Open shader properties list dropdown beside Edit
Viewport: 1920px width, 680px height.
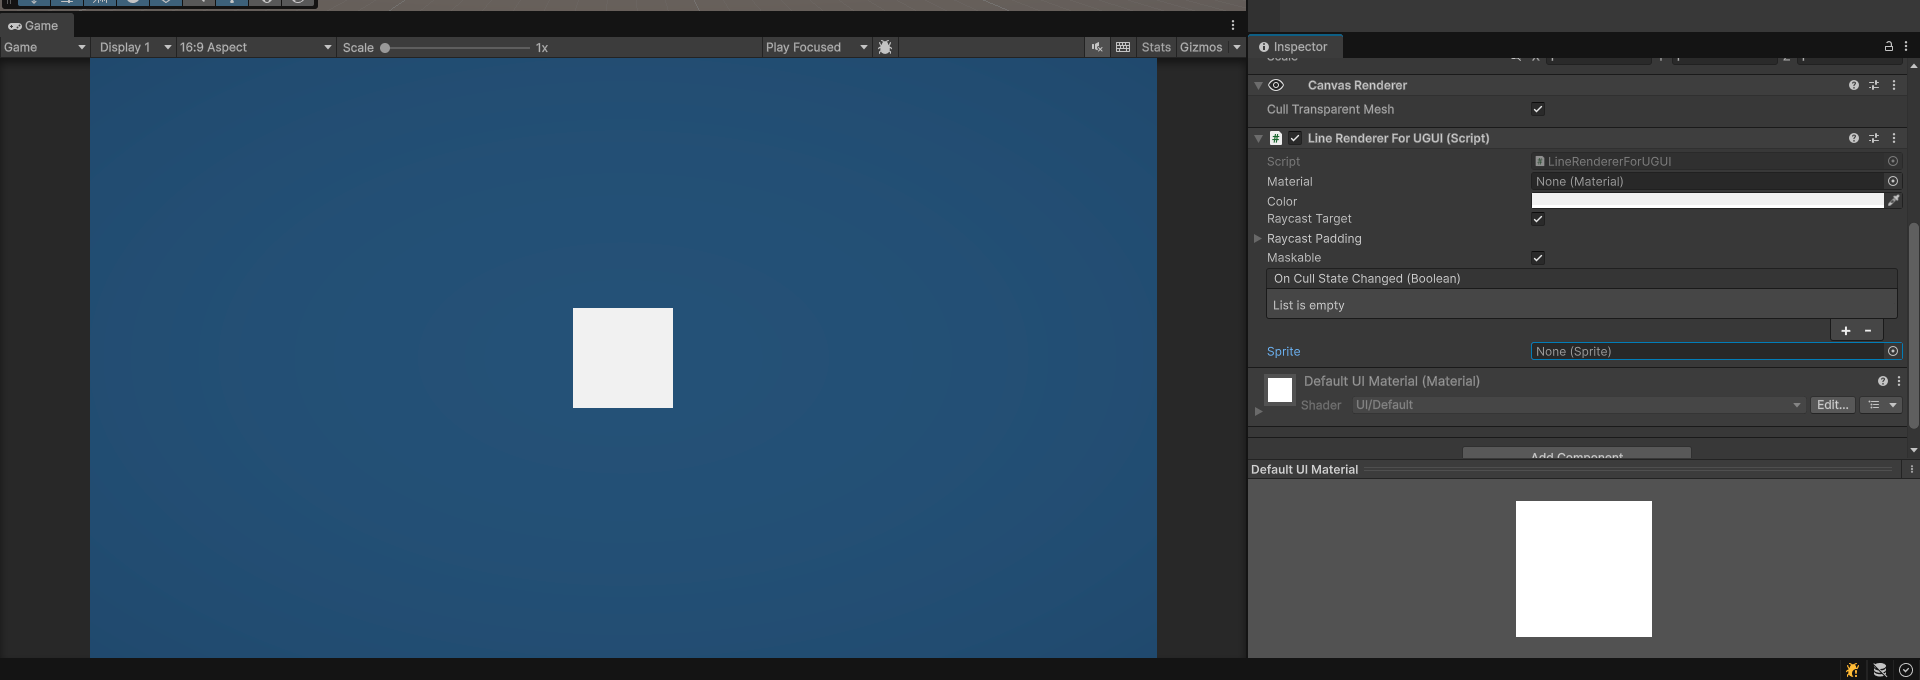[x=1880, y=405]
